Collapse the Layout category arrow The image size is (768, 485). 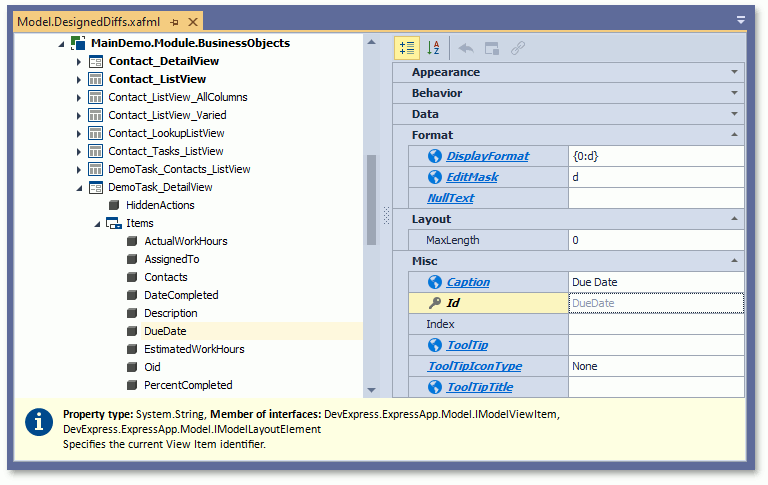point(734,219)
